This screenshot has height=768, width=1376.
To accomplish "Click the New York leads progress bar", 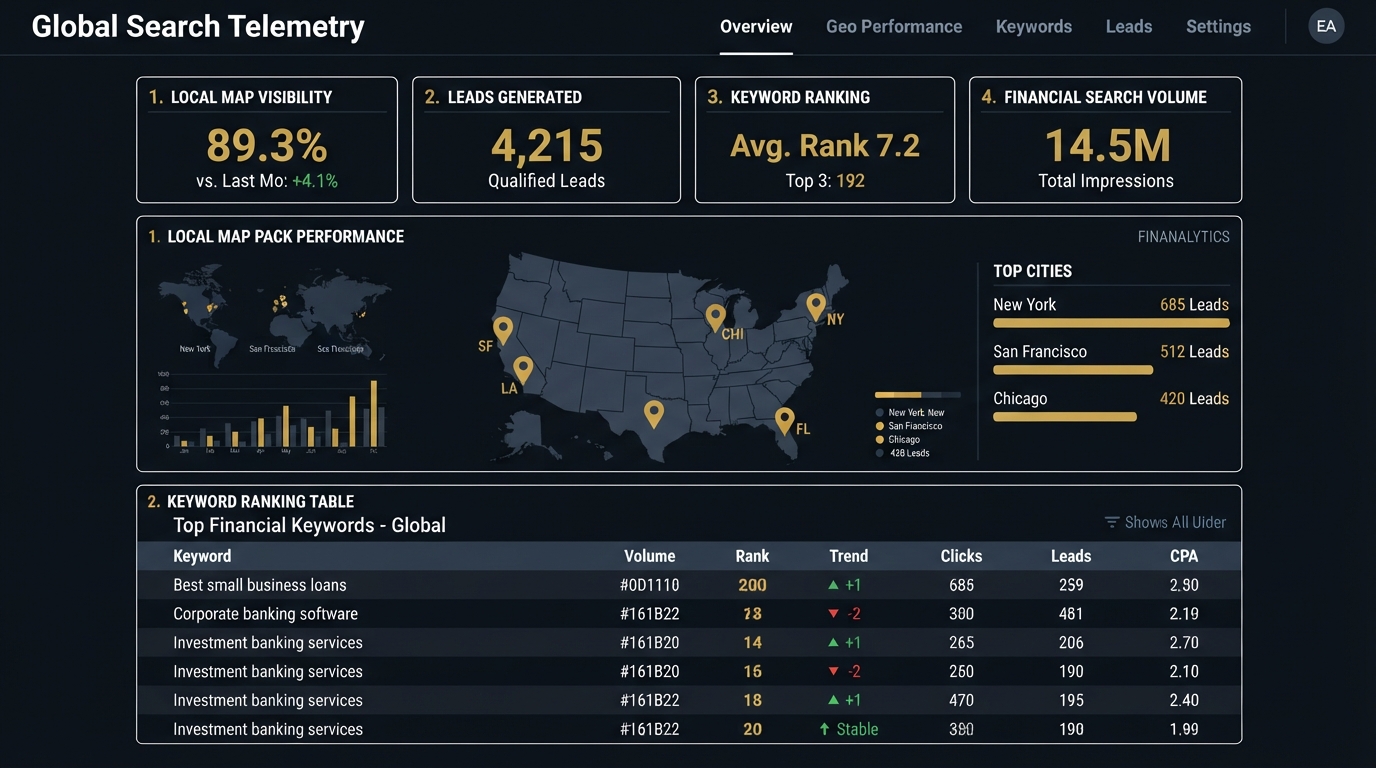I will coord(1111,323).
